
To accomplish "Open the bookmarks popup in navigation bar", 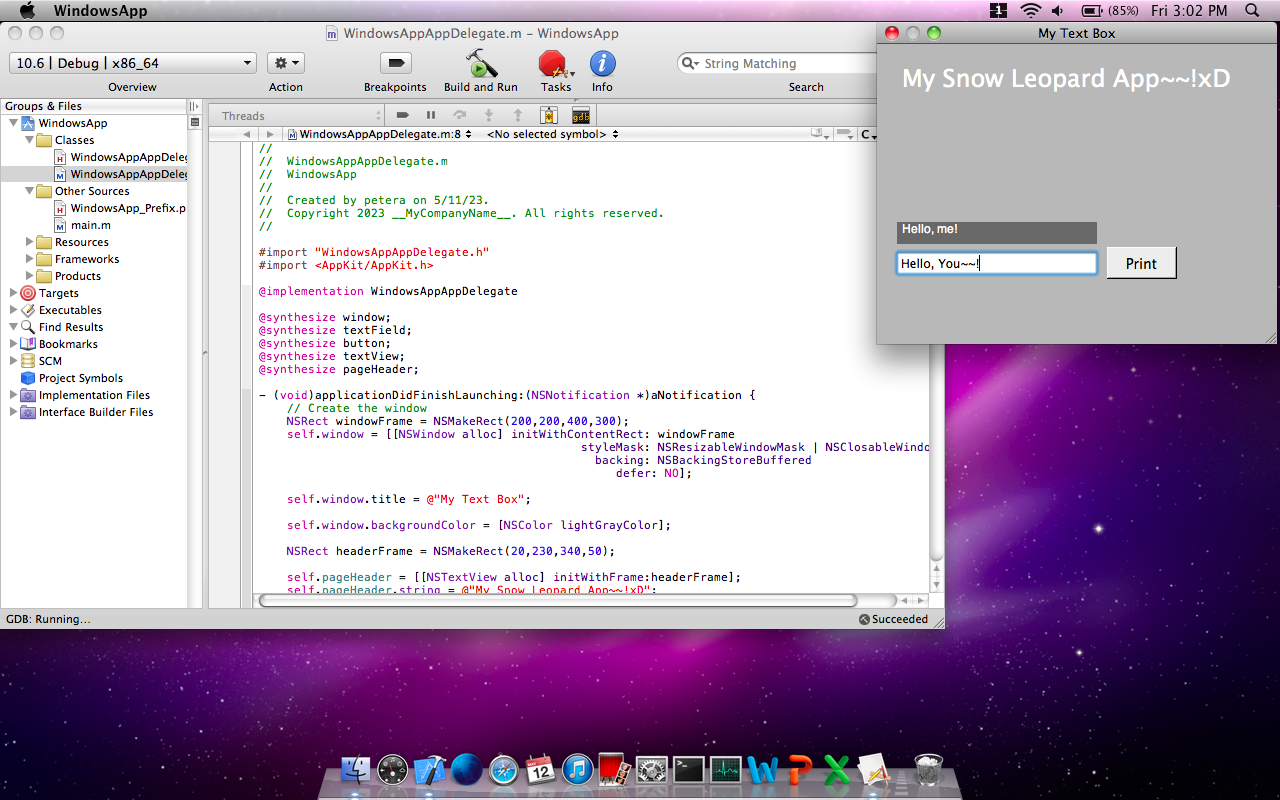I will coord(820,134).
